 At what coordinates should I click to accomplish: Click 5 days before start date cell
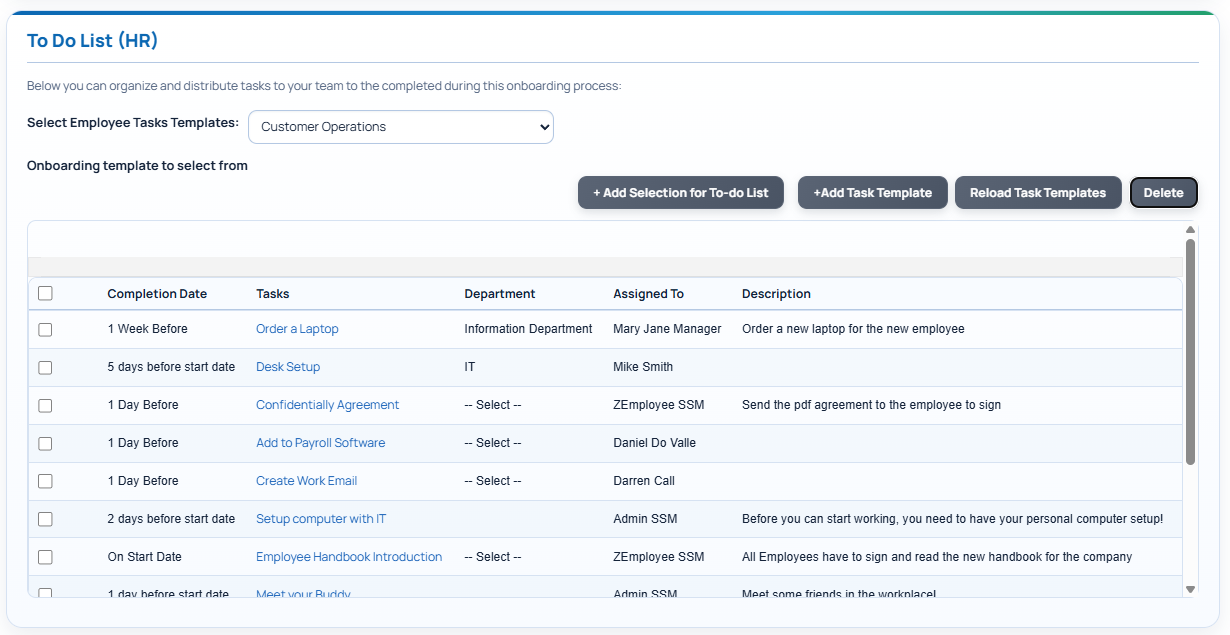[x=171, y=367]
